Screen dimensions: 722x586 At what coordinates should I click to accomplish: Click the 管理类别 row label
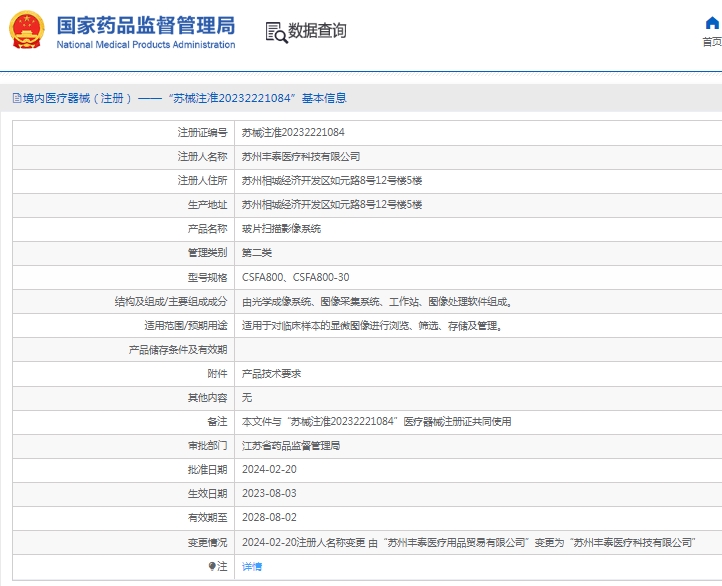207,253
